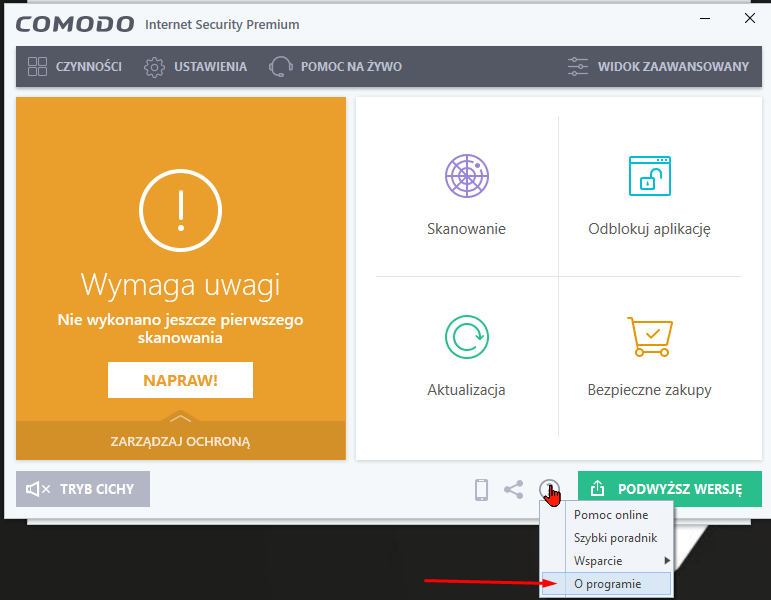Click the Skanowanie radar icon

tap(467, 176)
